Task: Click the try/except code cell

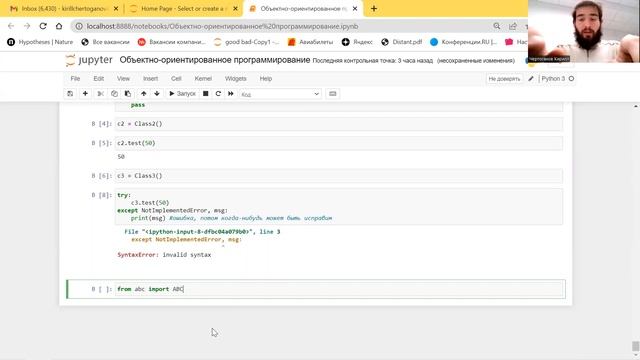Action: click(x=339, y=207)
